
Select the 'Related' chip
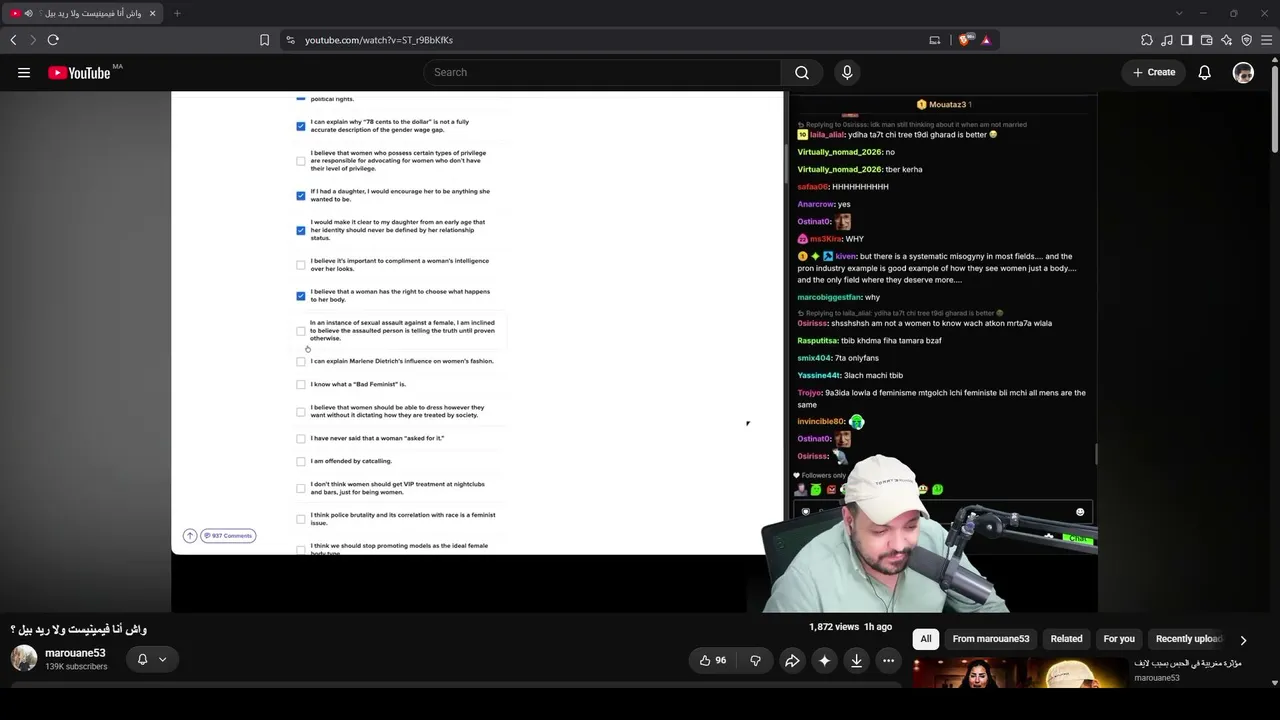tap(1066, 639)
